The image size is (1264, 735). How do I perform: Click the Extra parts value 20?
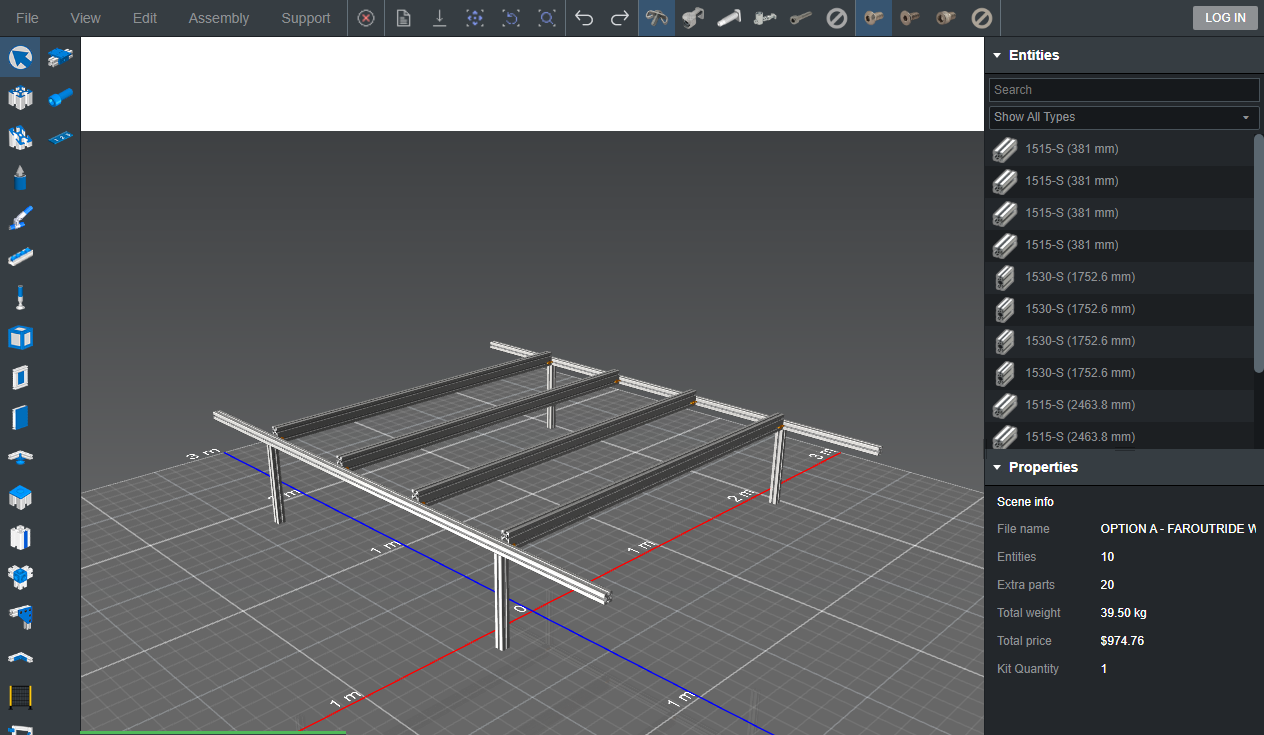click(1107, 585)
